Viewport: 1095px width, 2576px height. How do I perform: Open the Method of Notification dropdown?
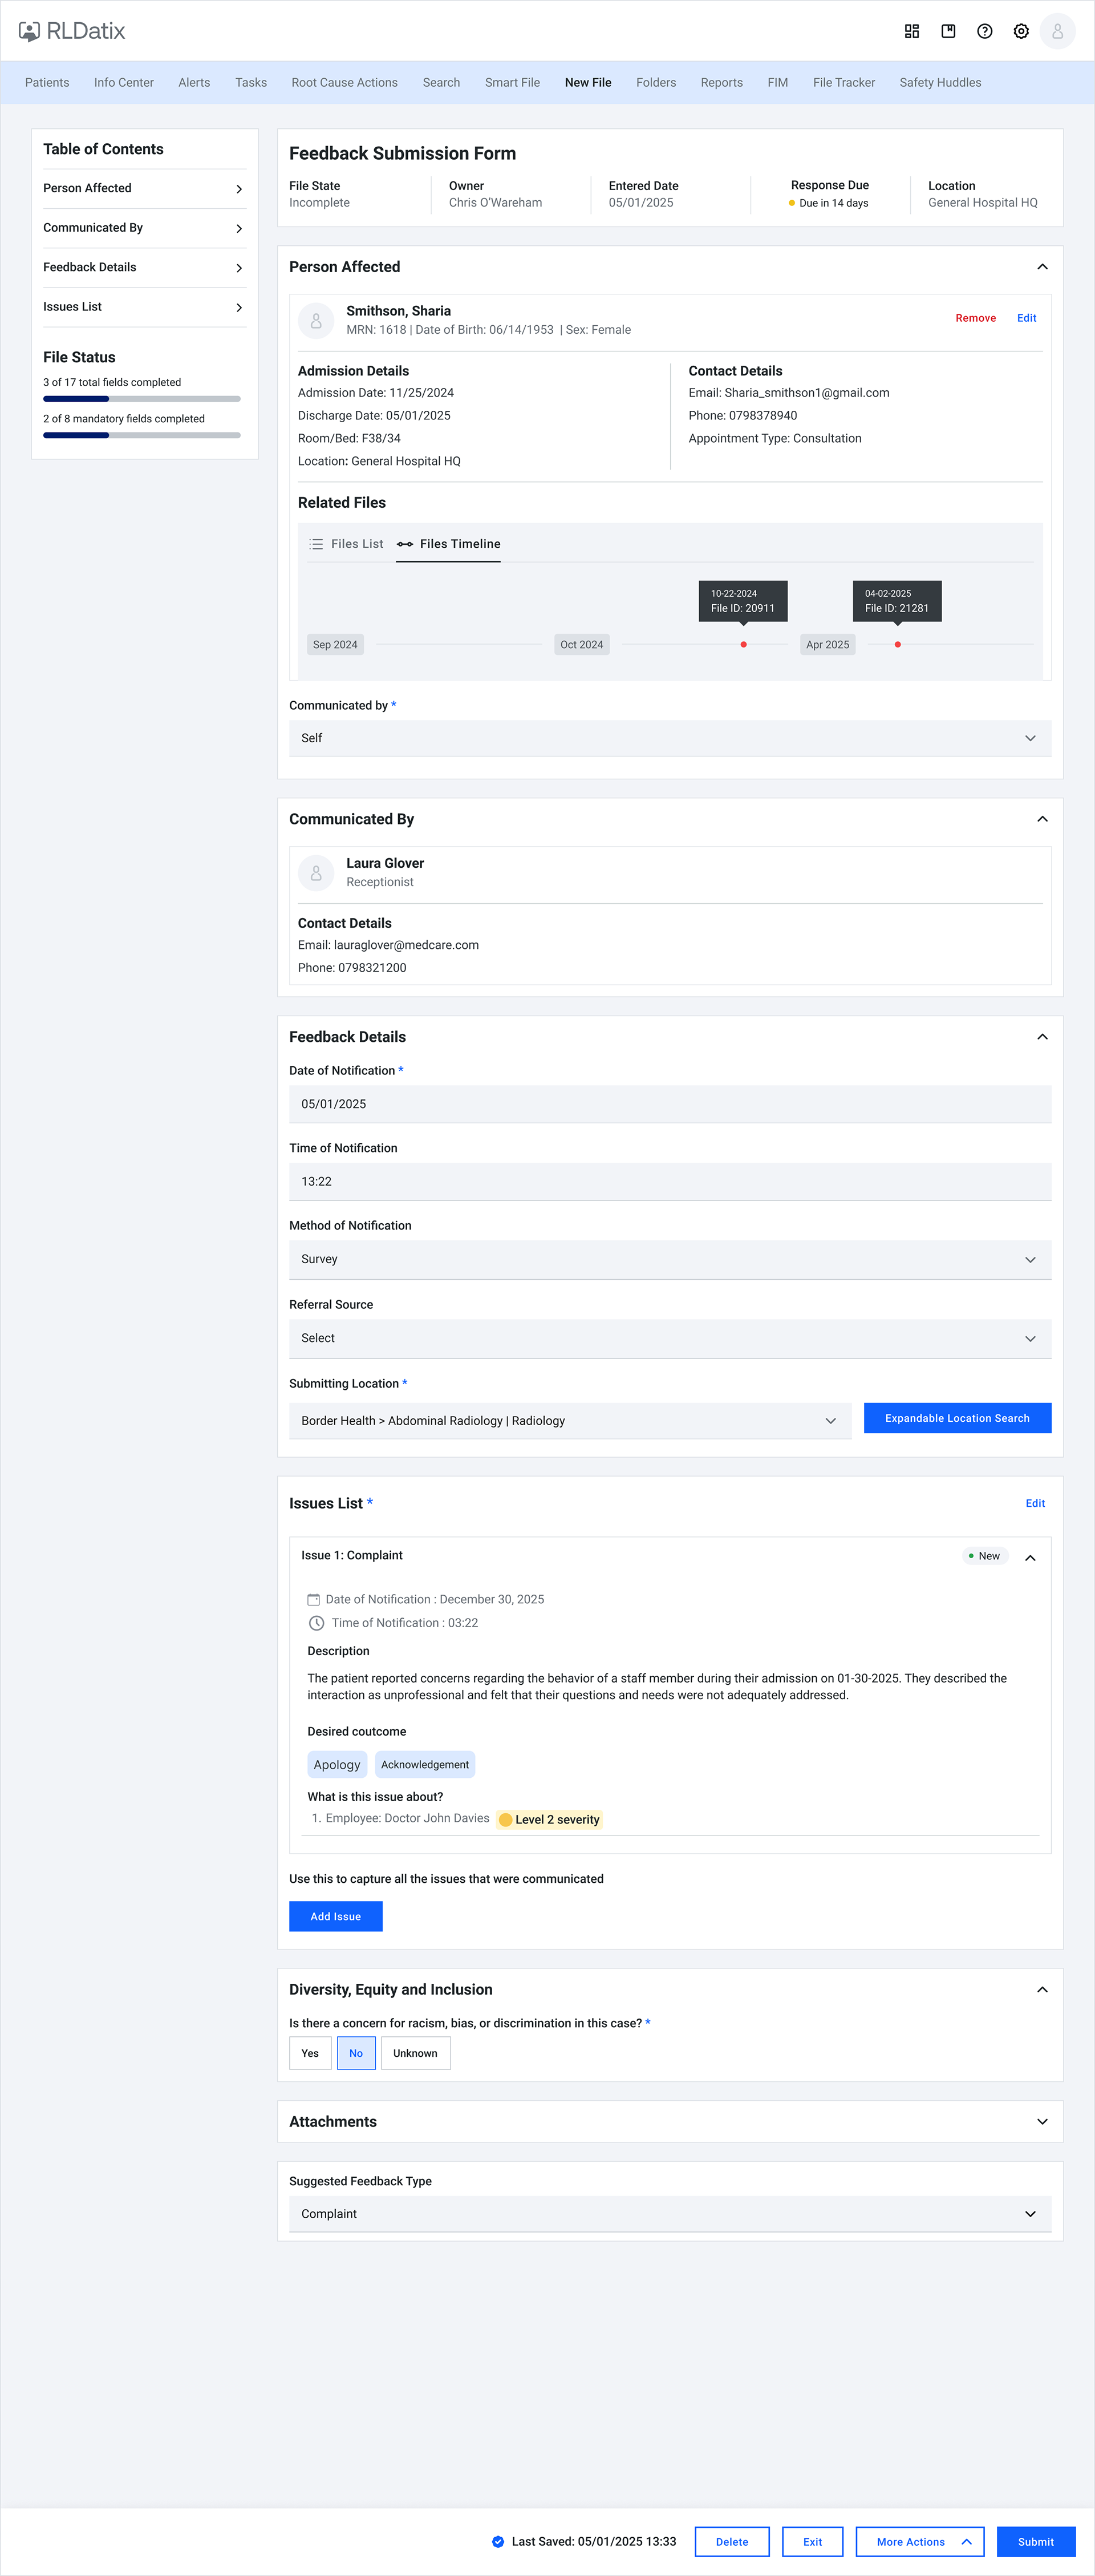click(670, 1259)
